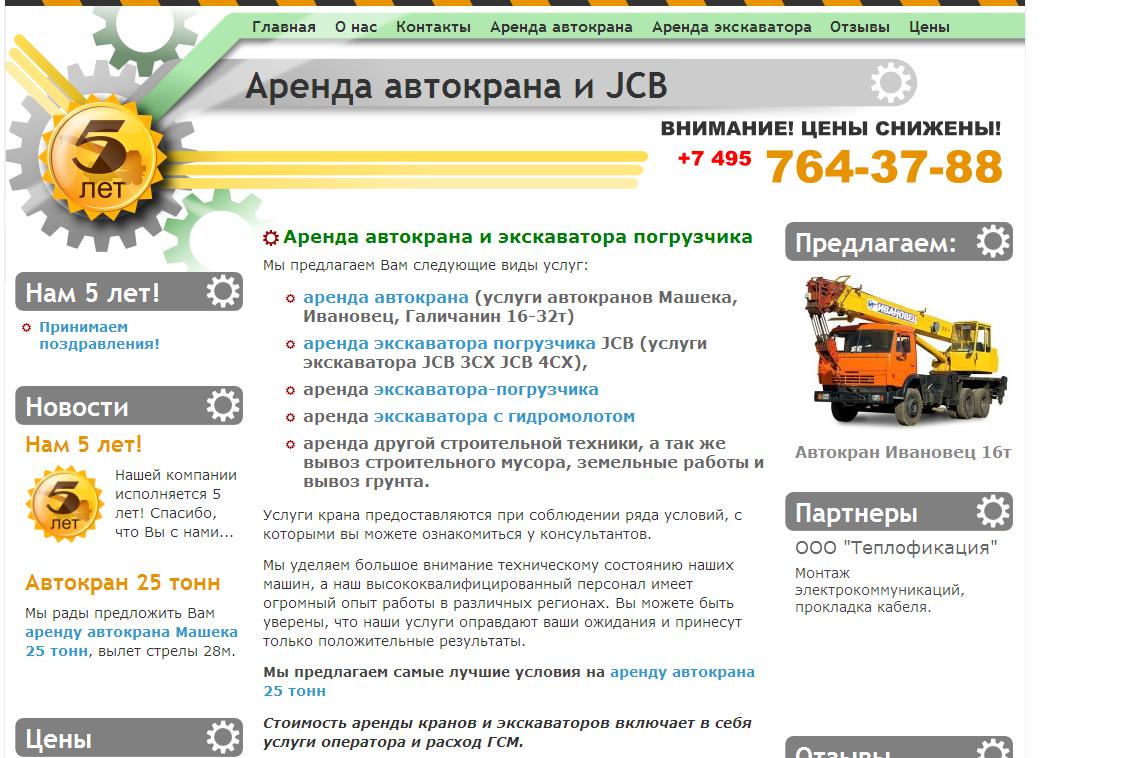The image size is (1124, 758).
Task: Click gear icon in Отзывы sidebar header
Action: 994,749
